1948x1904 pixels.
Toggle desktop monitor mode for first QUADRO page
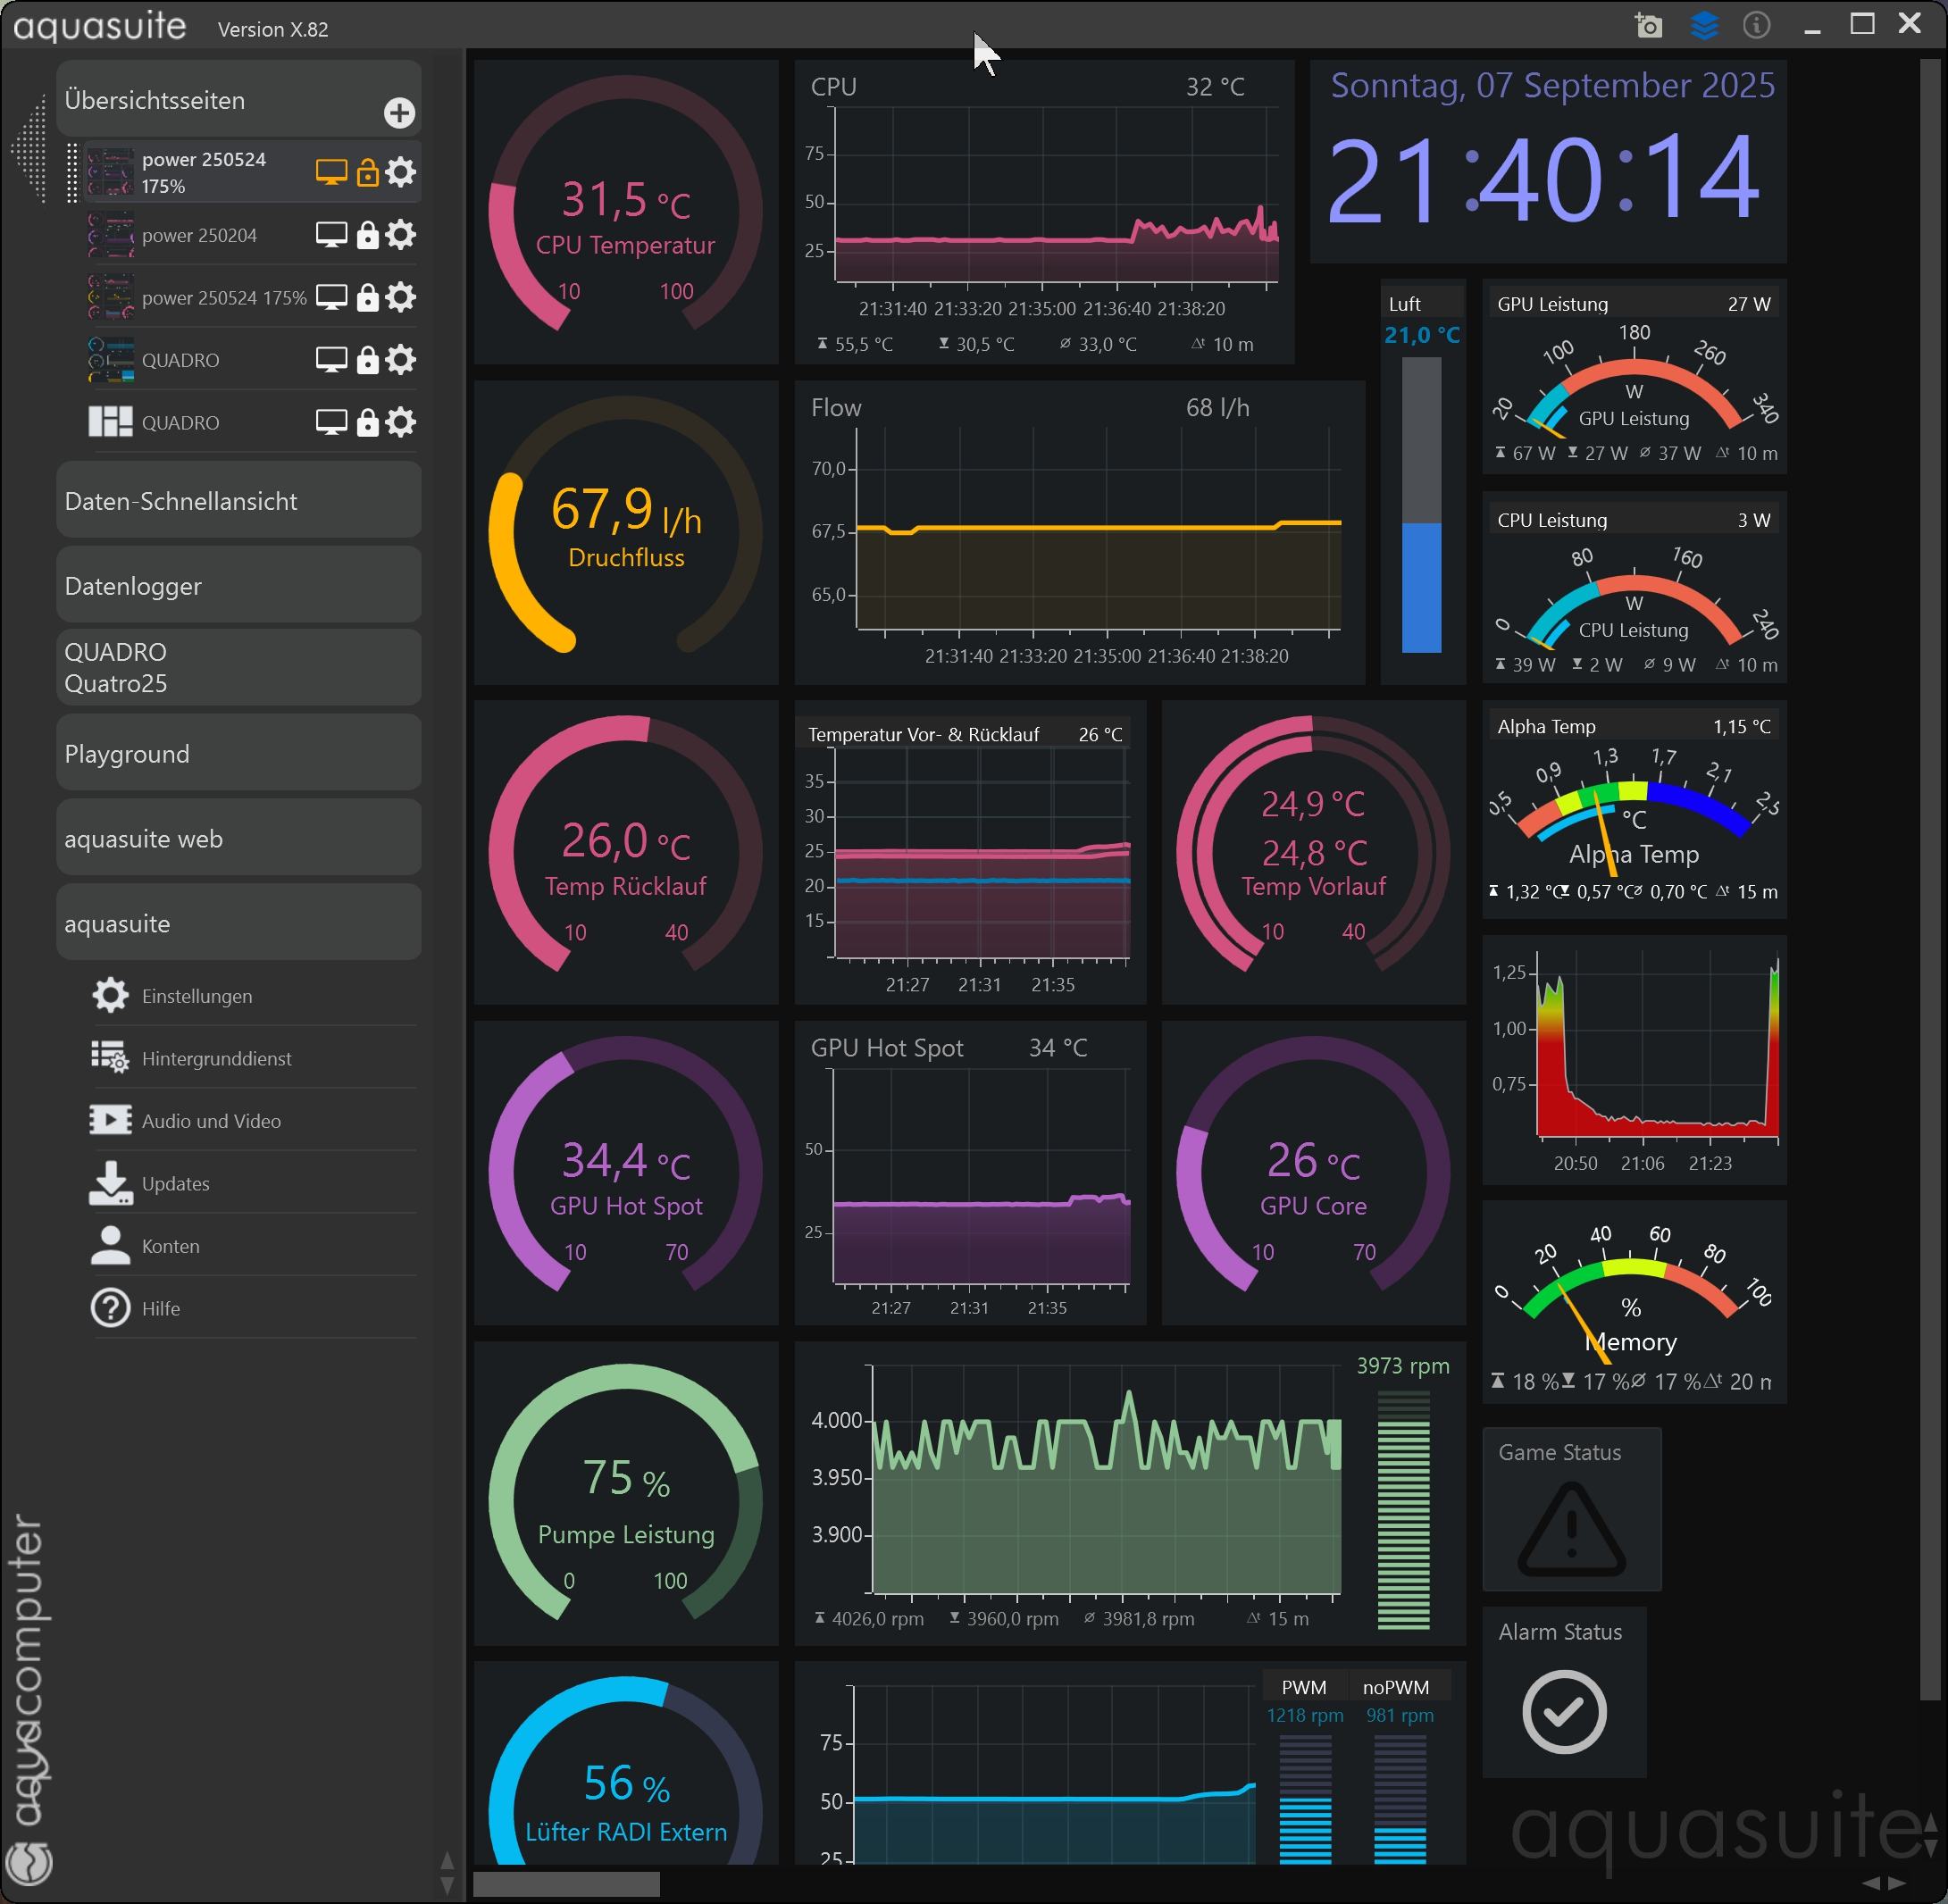pyautogui.click(x=331, y=360)
